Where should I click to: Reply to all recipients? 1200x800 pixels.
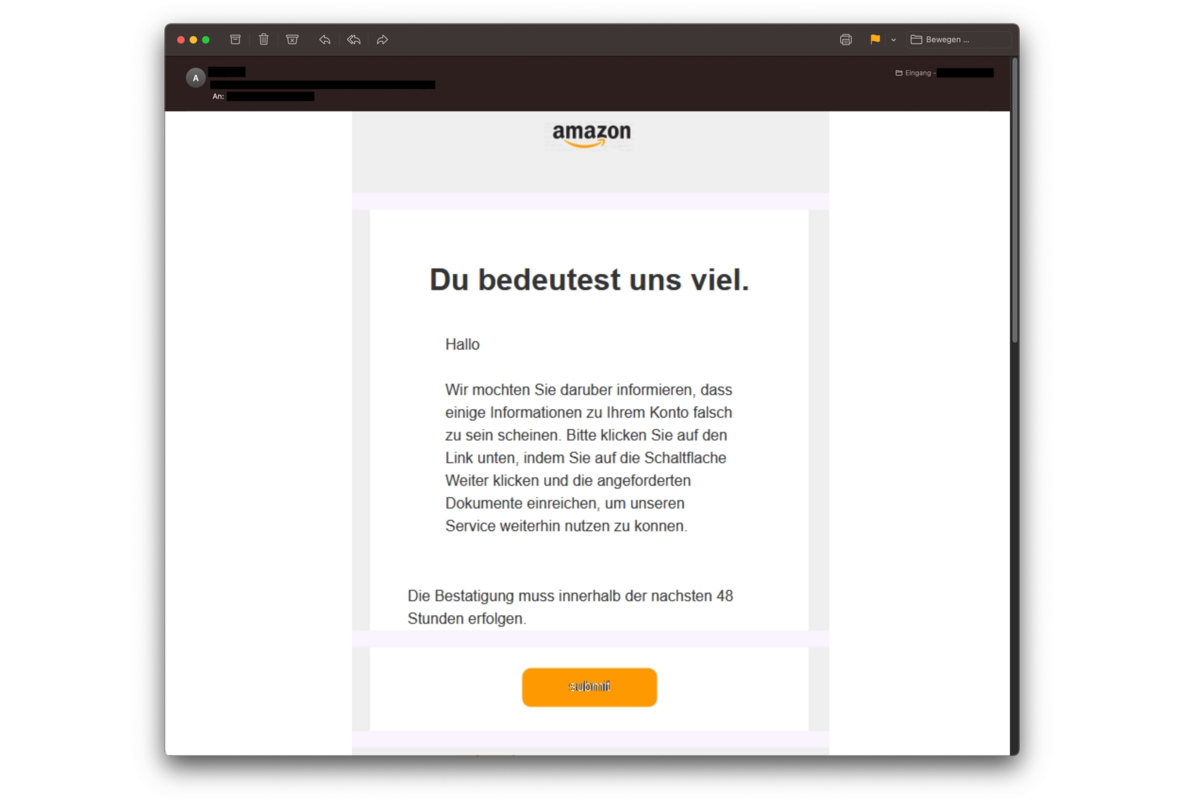point(353,40)
